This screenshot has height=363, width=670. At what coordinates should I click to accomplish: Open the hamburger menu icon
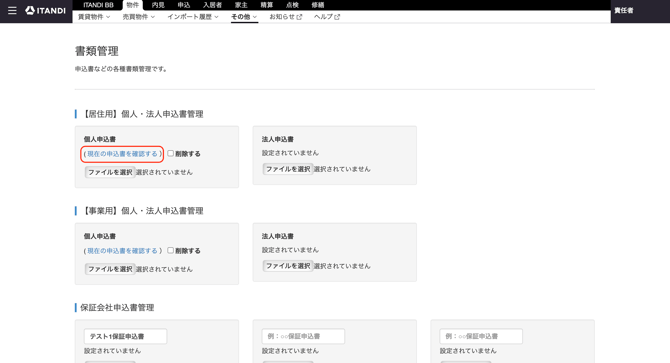pos(12,10)
